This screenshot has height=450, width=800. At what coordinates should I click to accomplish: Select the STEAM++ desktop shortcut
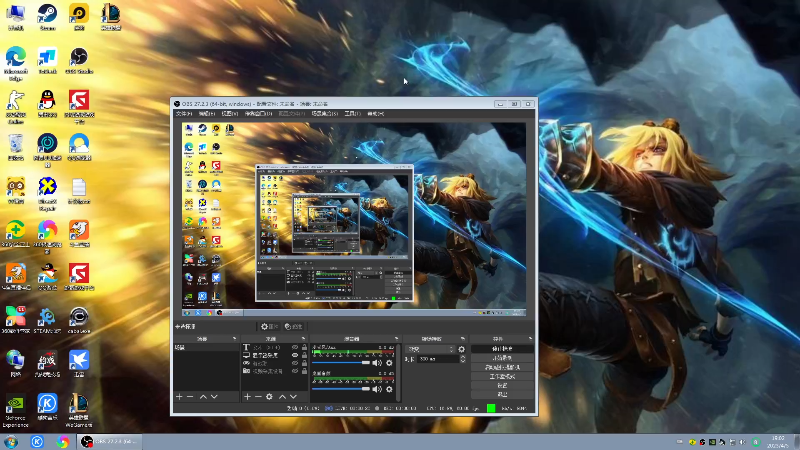click(47, 320)
